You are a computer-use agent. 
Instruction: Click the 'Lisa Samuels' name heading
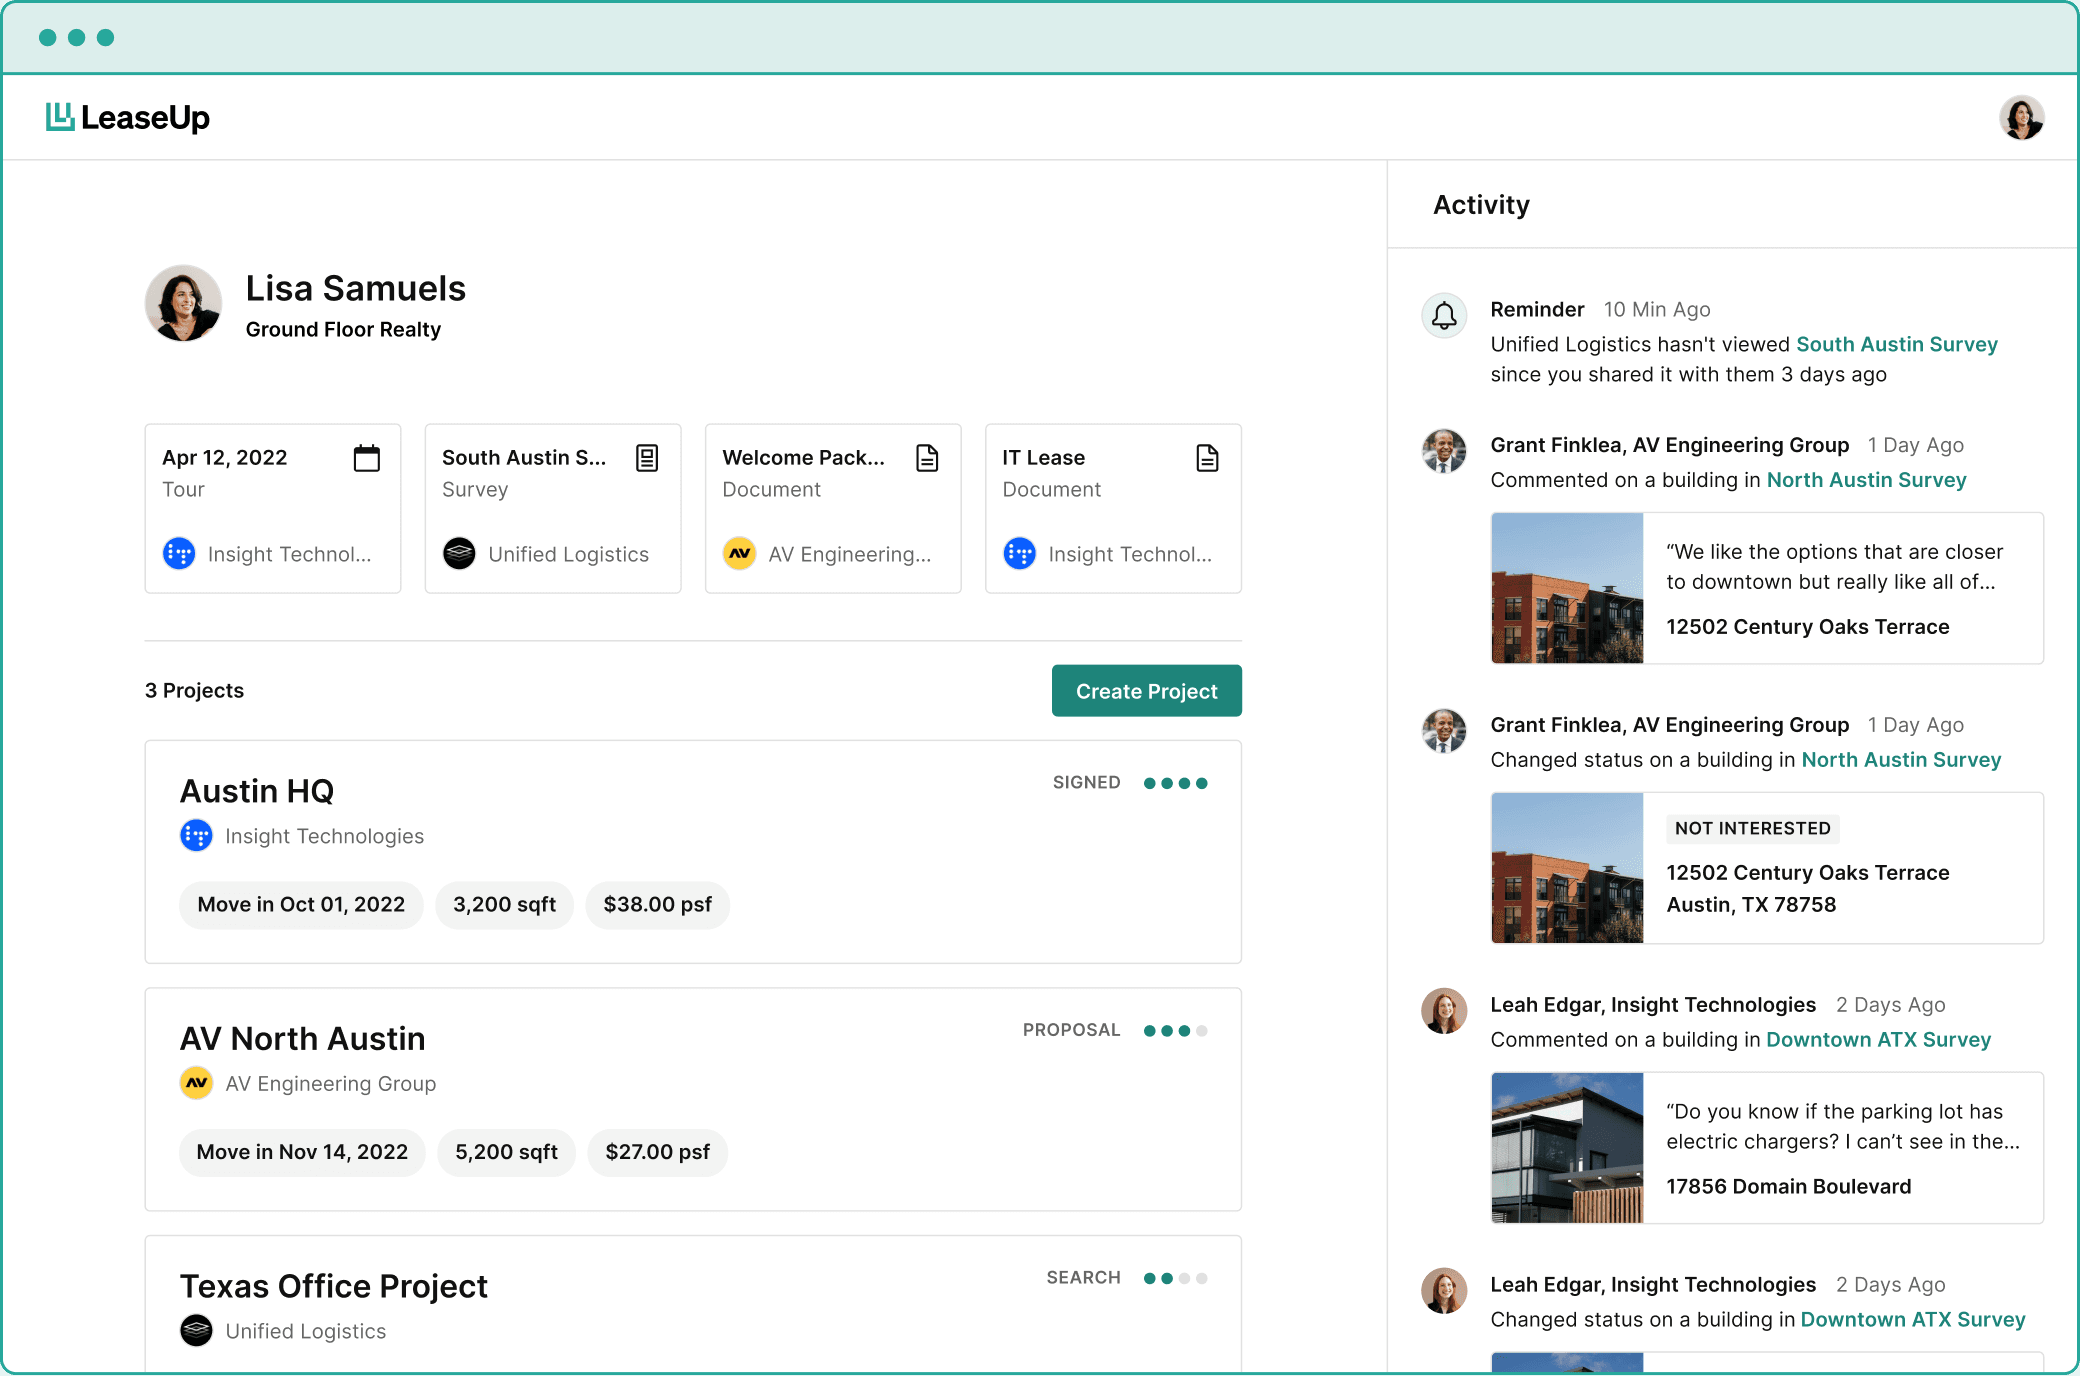click(356, 288)
